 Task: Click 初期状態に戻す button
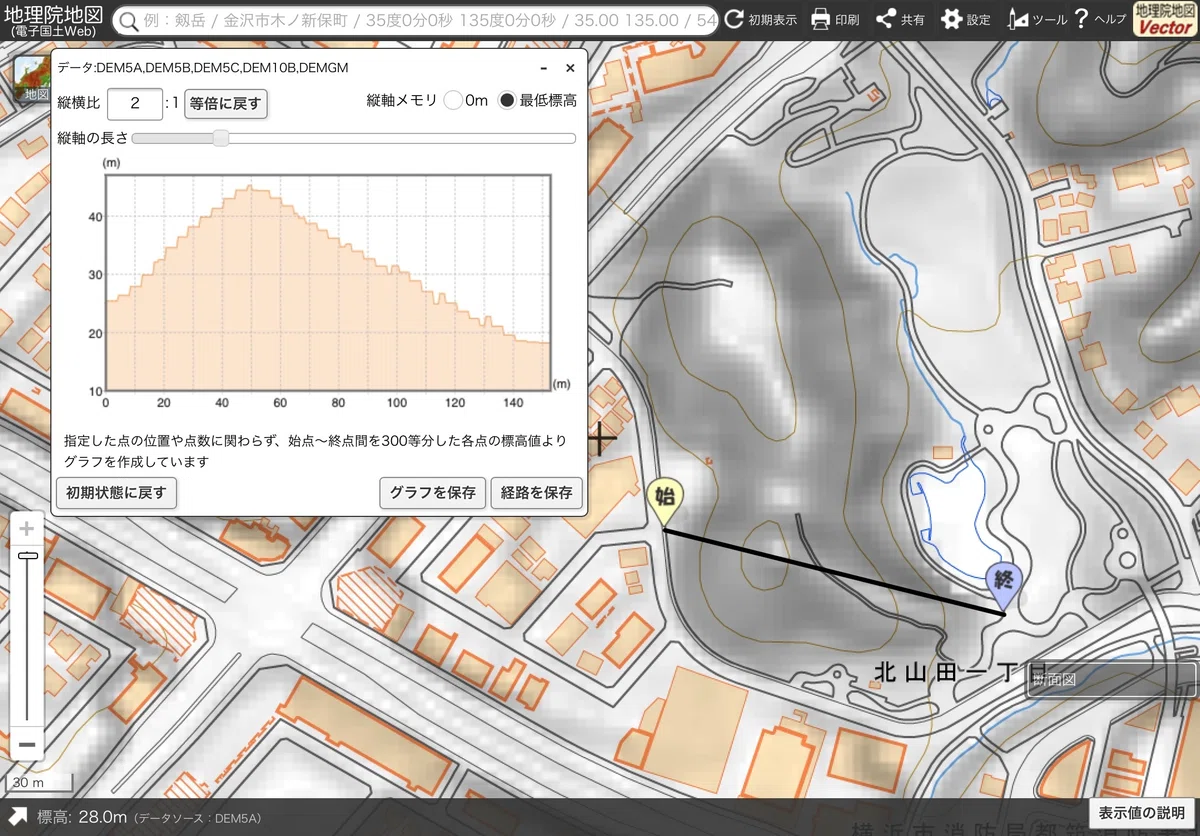pos(116,492)
